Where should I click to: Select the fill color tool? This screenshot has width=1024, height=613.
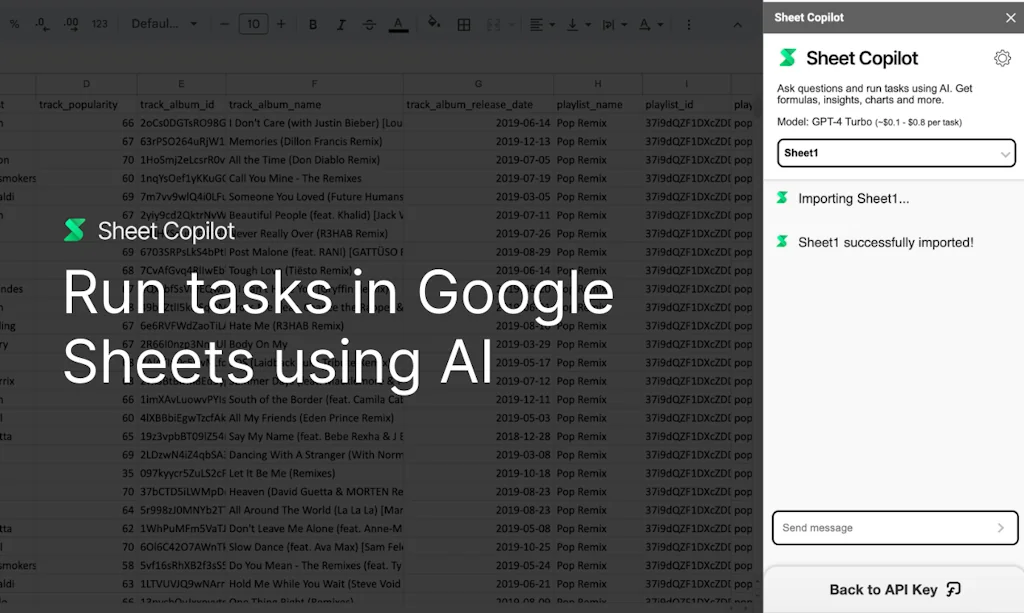(434, 24)
